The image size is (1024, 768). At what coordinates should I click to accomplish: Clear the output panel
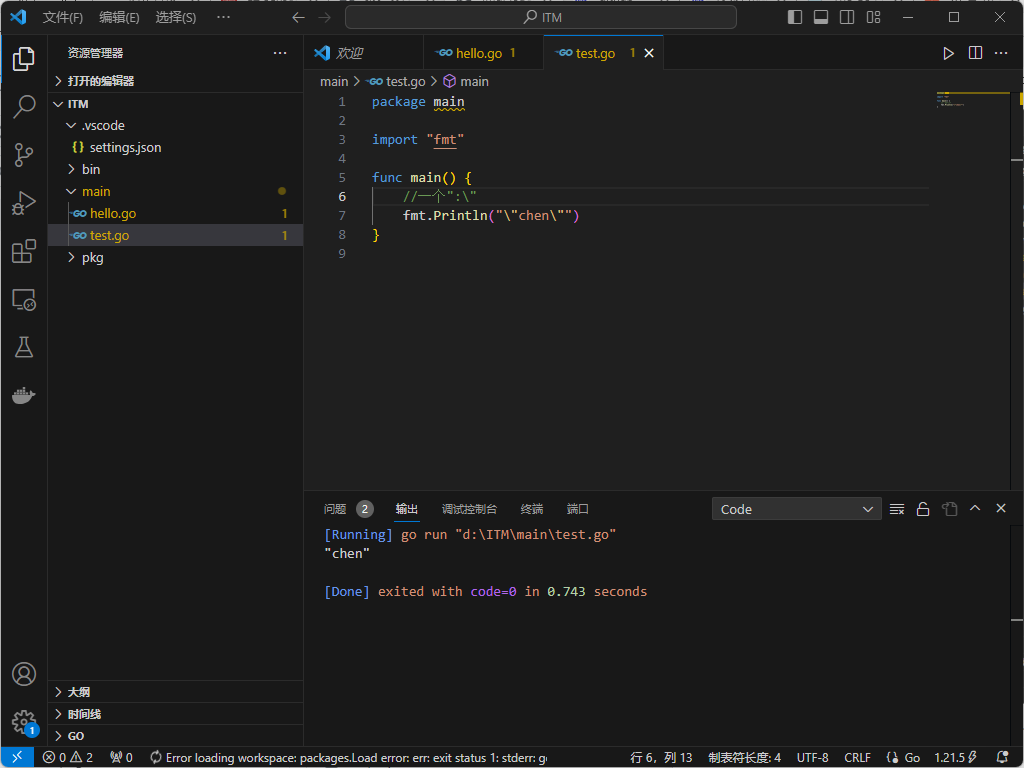click(x=897, y=509)
